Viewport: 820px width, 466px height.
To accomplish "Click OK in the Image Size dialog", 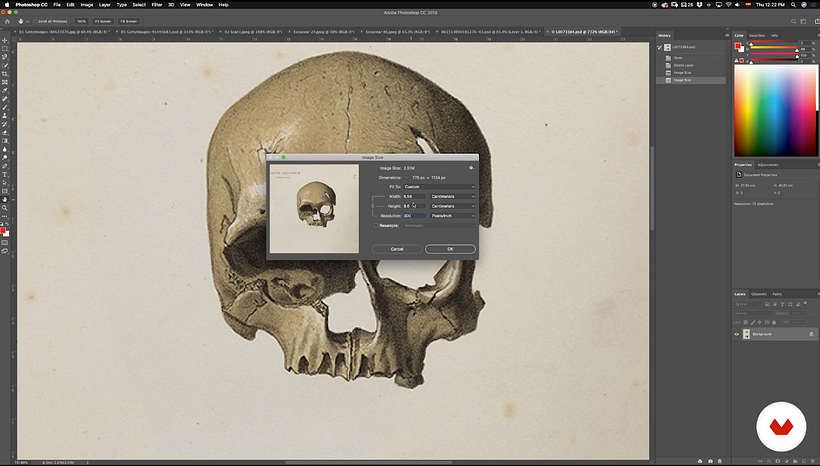I will 450,249.
